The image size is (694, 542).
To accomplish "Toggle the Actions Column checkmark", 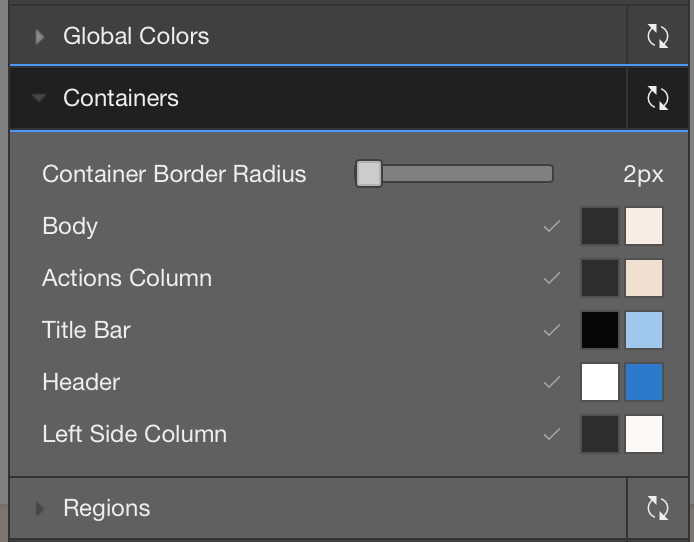I will [x=552, y=278].
